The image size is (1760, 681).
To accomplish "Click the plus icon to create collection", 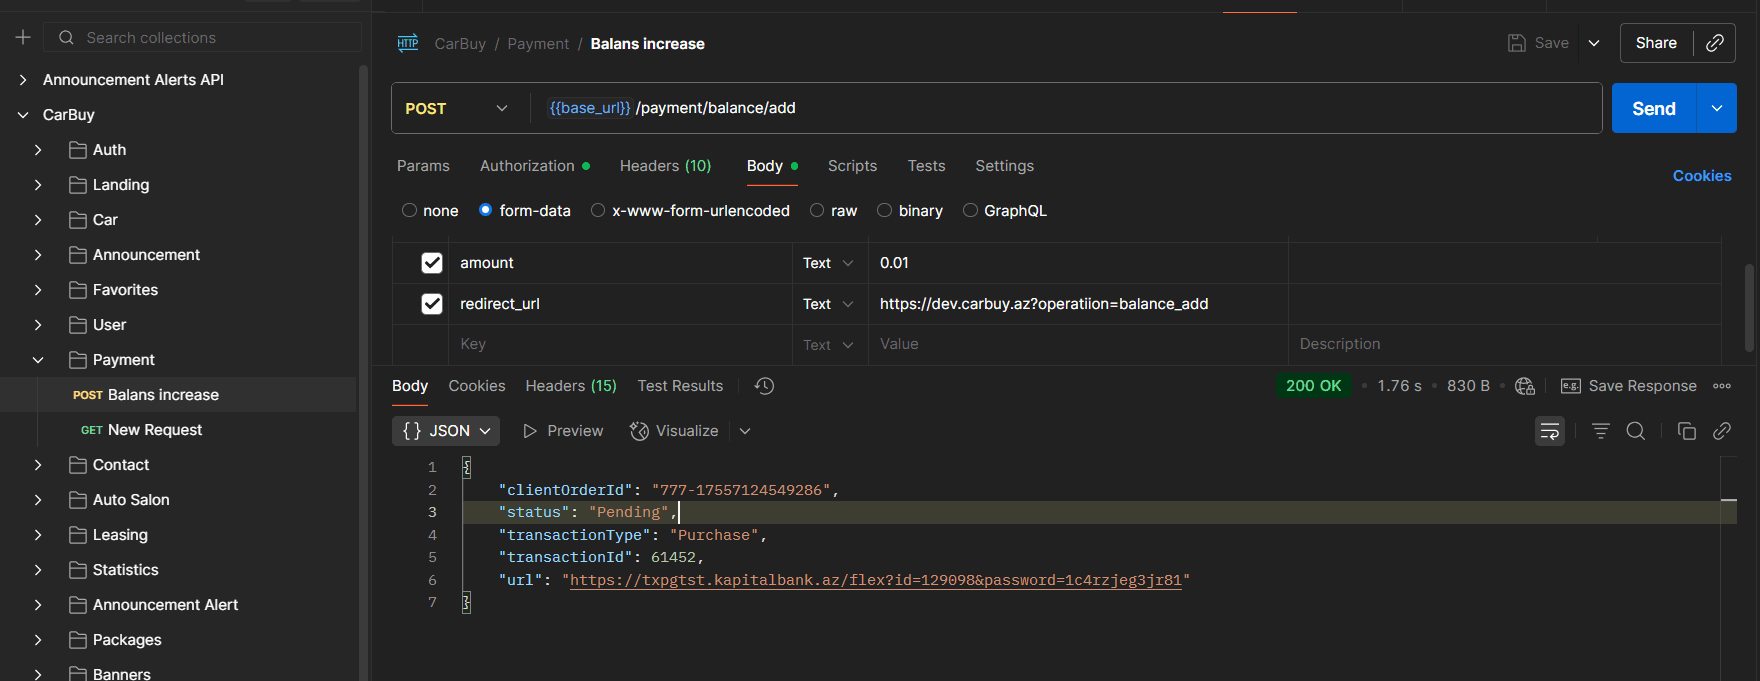I will (23, 37).
